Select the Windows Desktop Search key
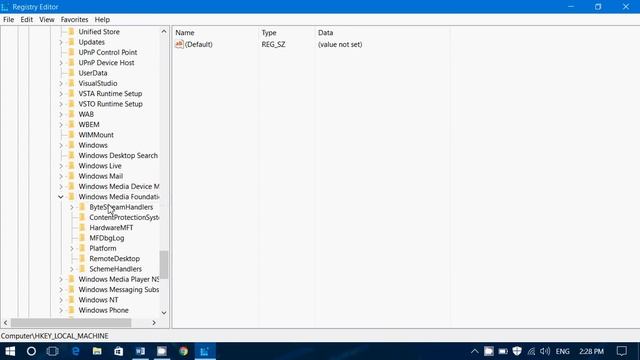Viewport: 640px width, 360px height. pos(118,156)
